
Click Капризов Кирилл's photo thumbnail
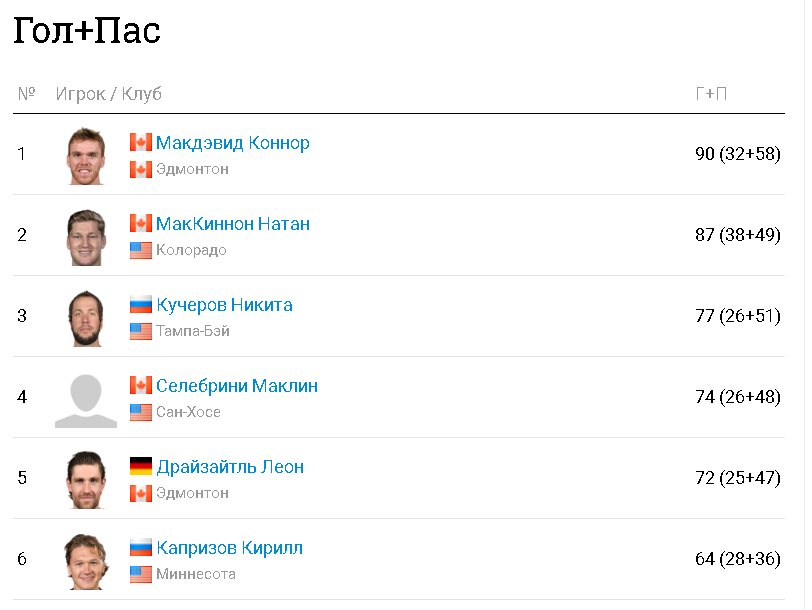(86, 560)
